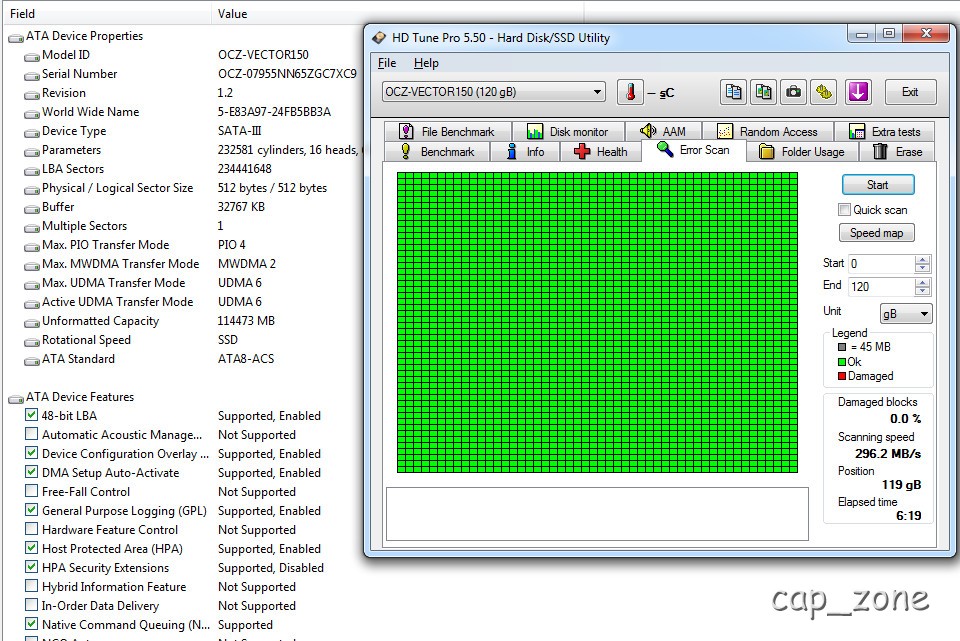Select the Unformatted Capacity row
960x641 pixels.
(x=184, y=321)
